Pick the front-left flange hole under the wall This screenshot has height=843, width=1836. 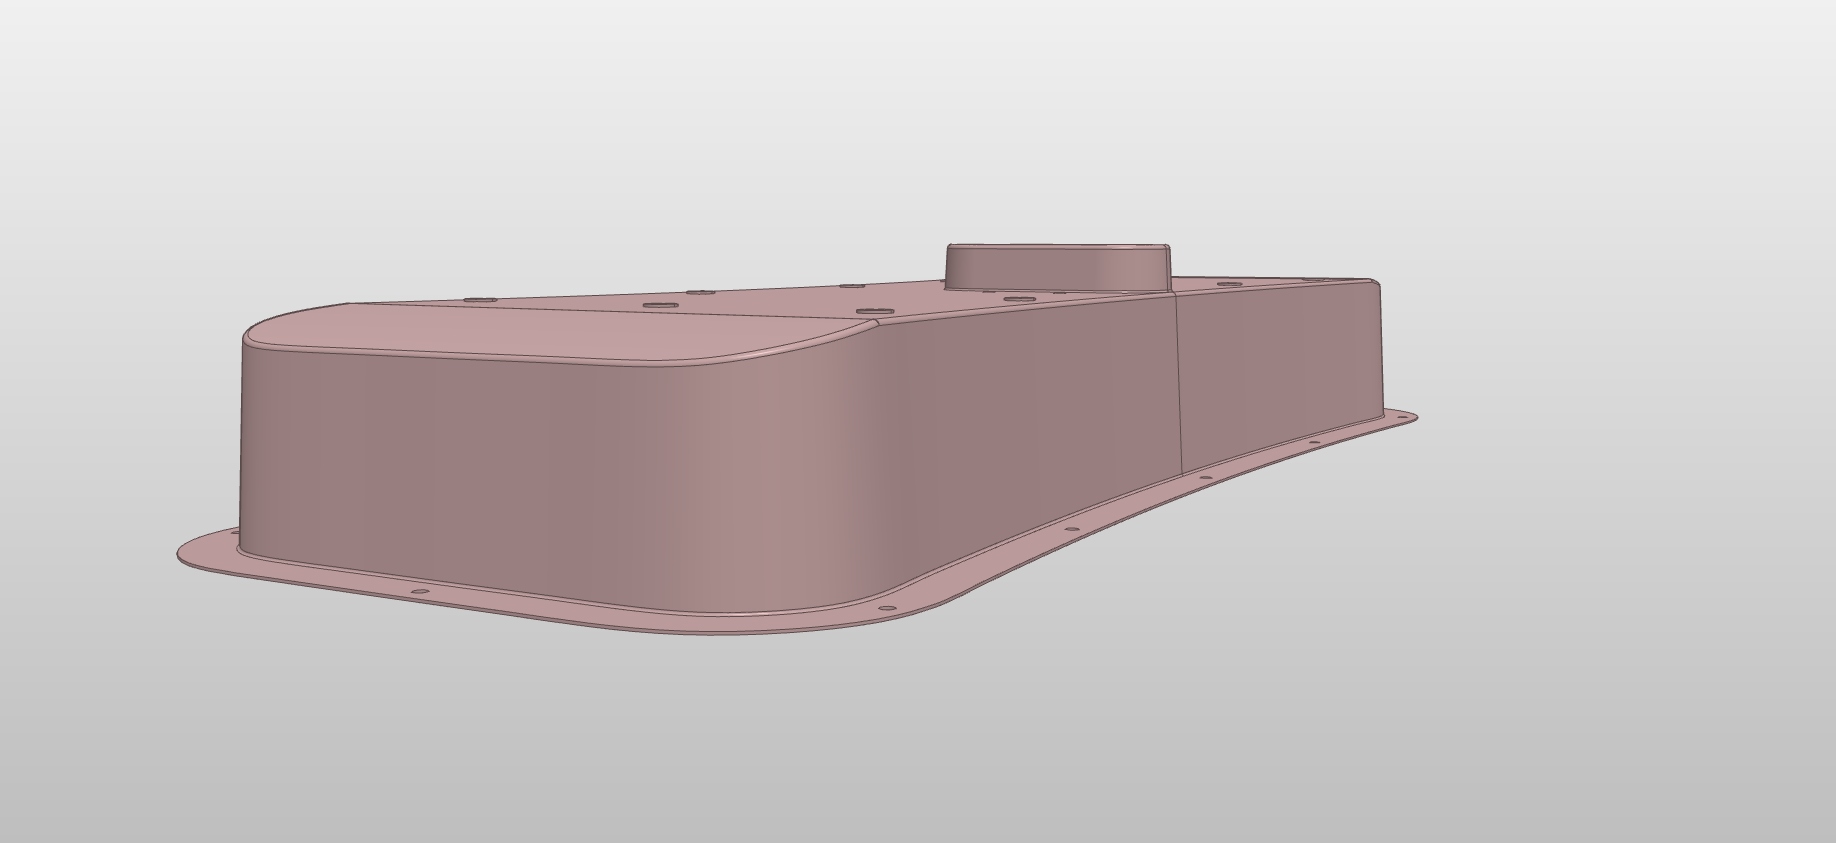tap(420, 592)
